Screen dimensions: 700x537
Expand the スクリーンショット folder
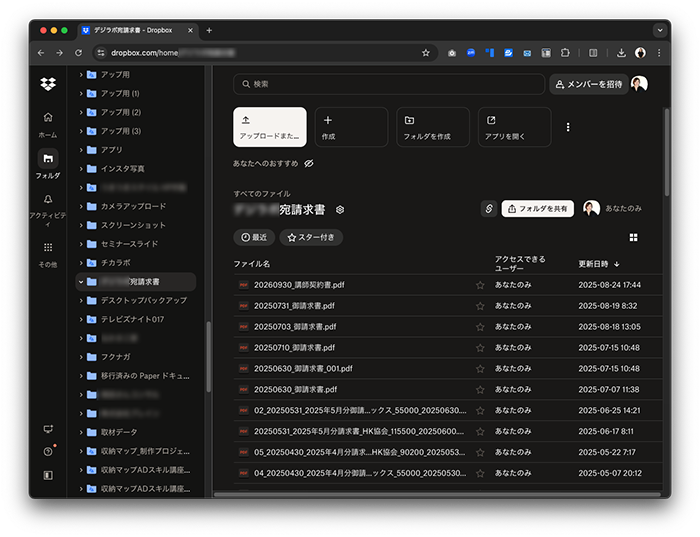coord(81,225)
